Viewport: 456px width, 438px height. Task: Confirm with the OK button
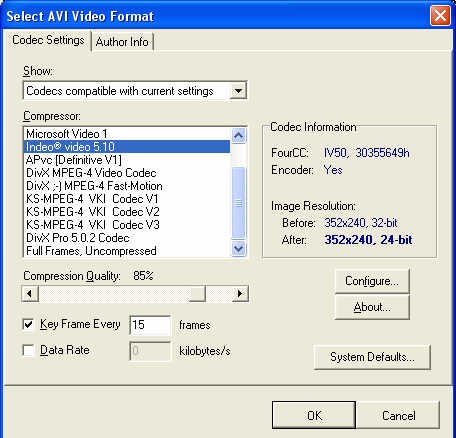314,415
